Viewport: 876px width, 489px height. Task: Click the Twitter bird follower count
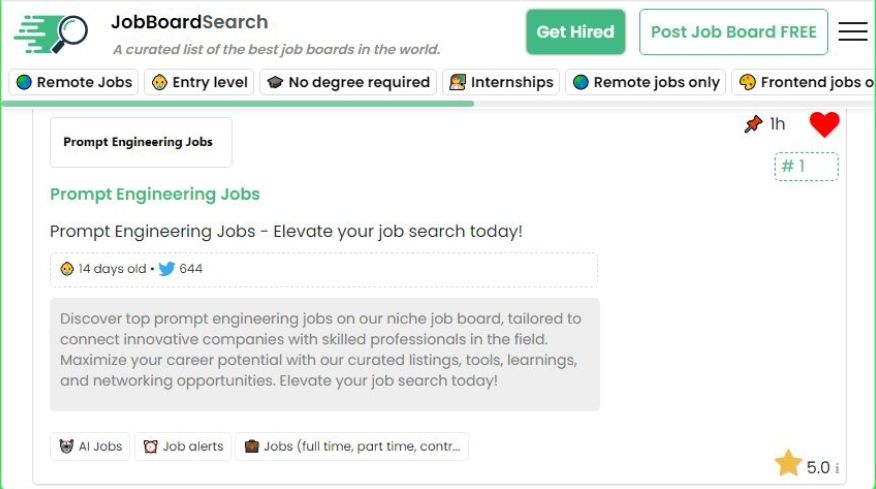pos(180,269)
